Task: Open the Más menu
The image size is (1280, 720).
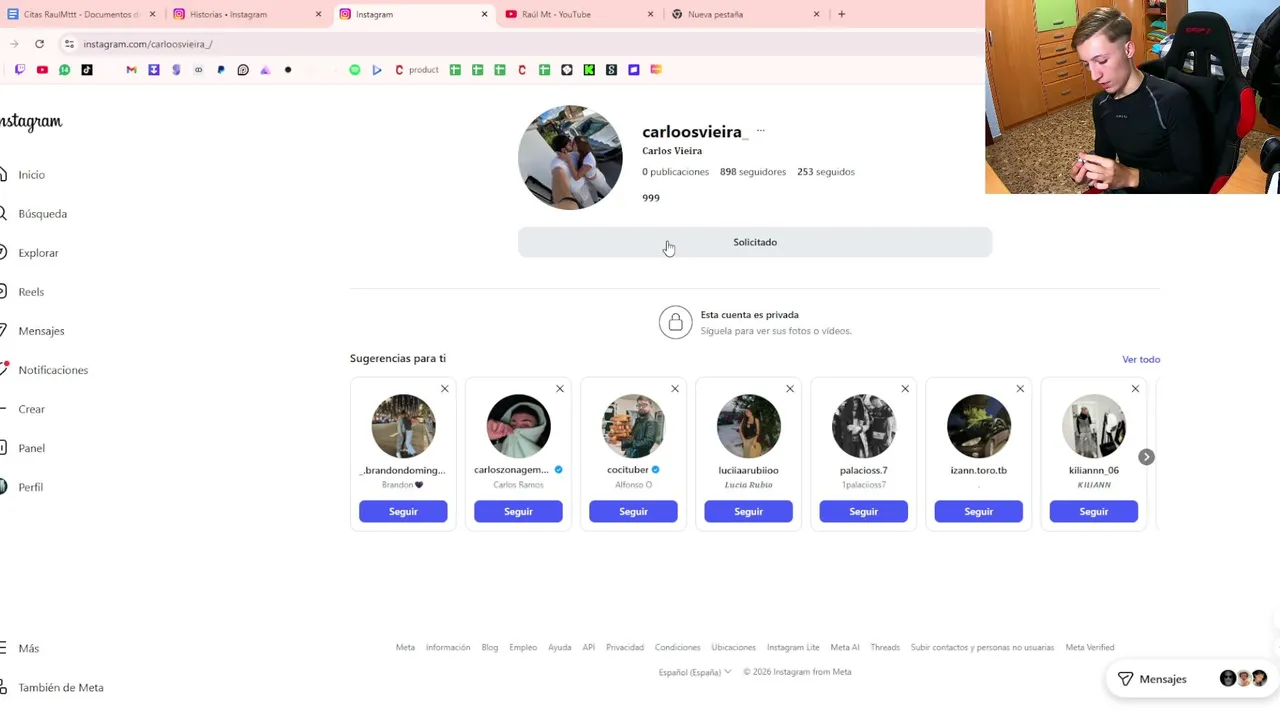Action: tap(20, 648)
